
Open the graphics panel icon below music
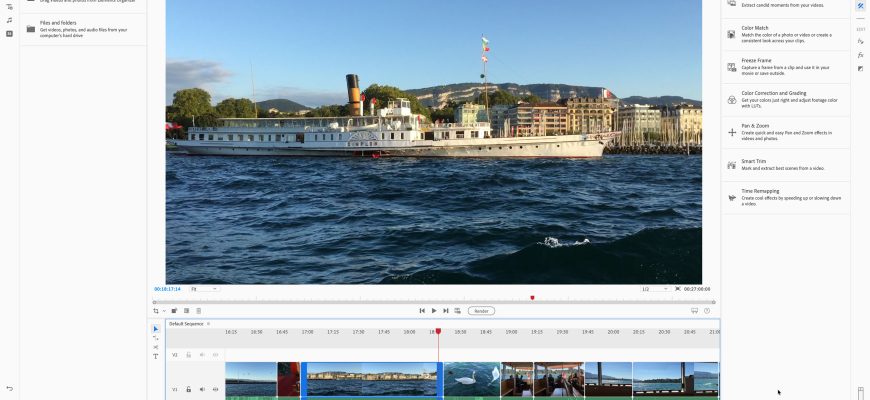pos(9,34)
